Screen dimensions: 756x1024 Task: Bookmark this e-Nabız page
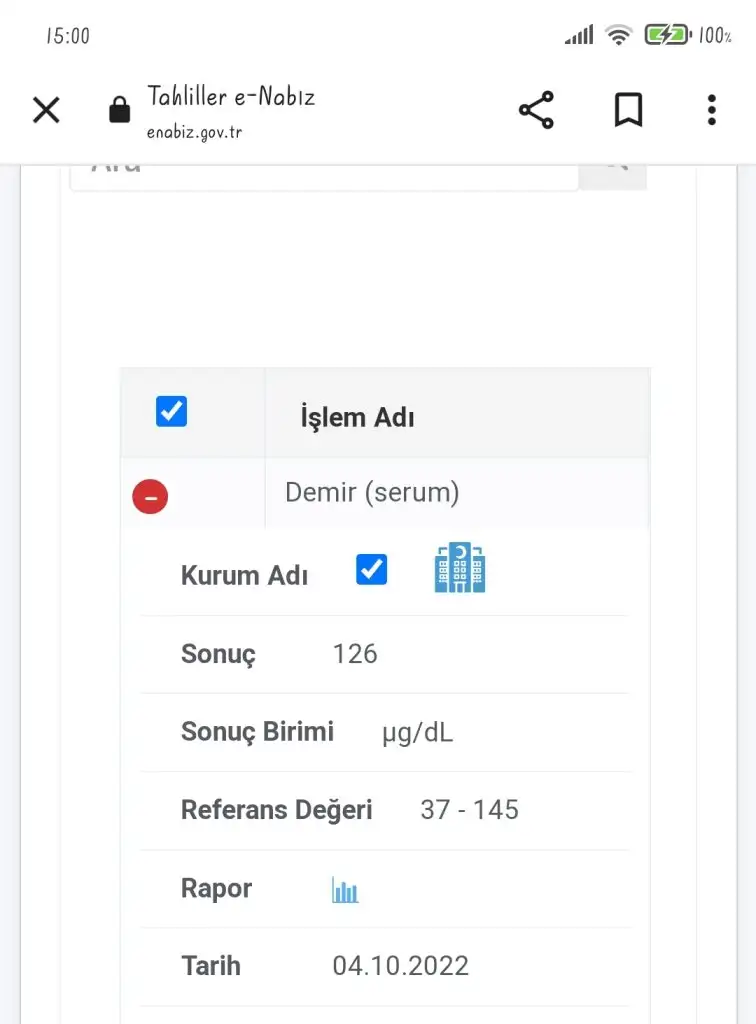(628, 110)
